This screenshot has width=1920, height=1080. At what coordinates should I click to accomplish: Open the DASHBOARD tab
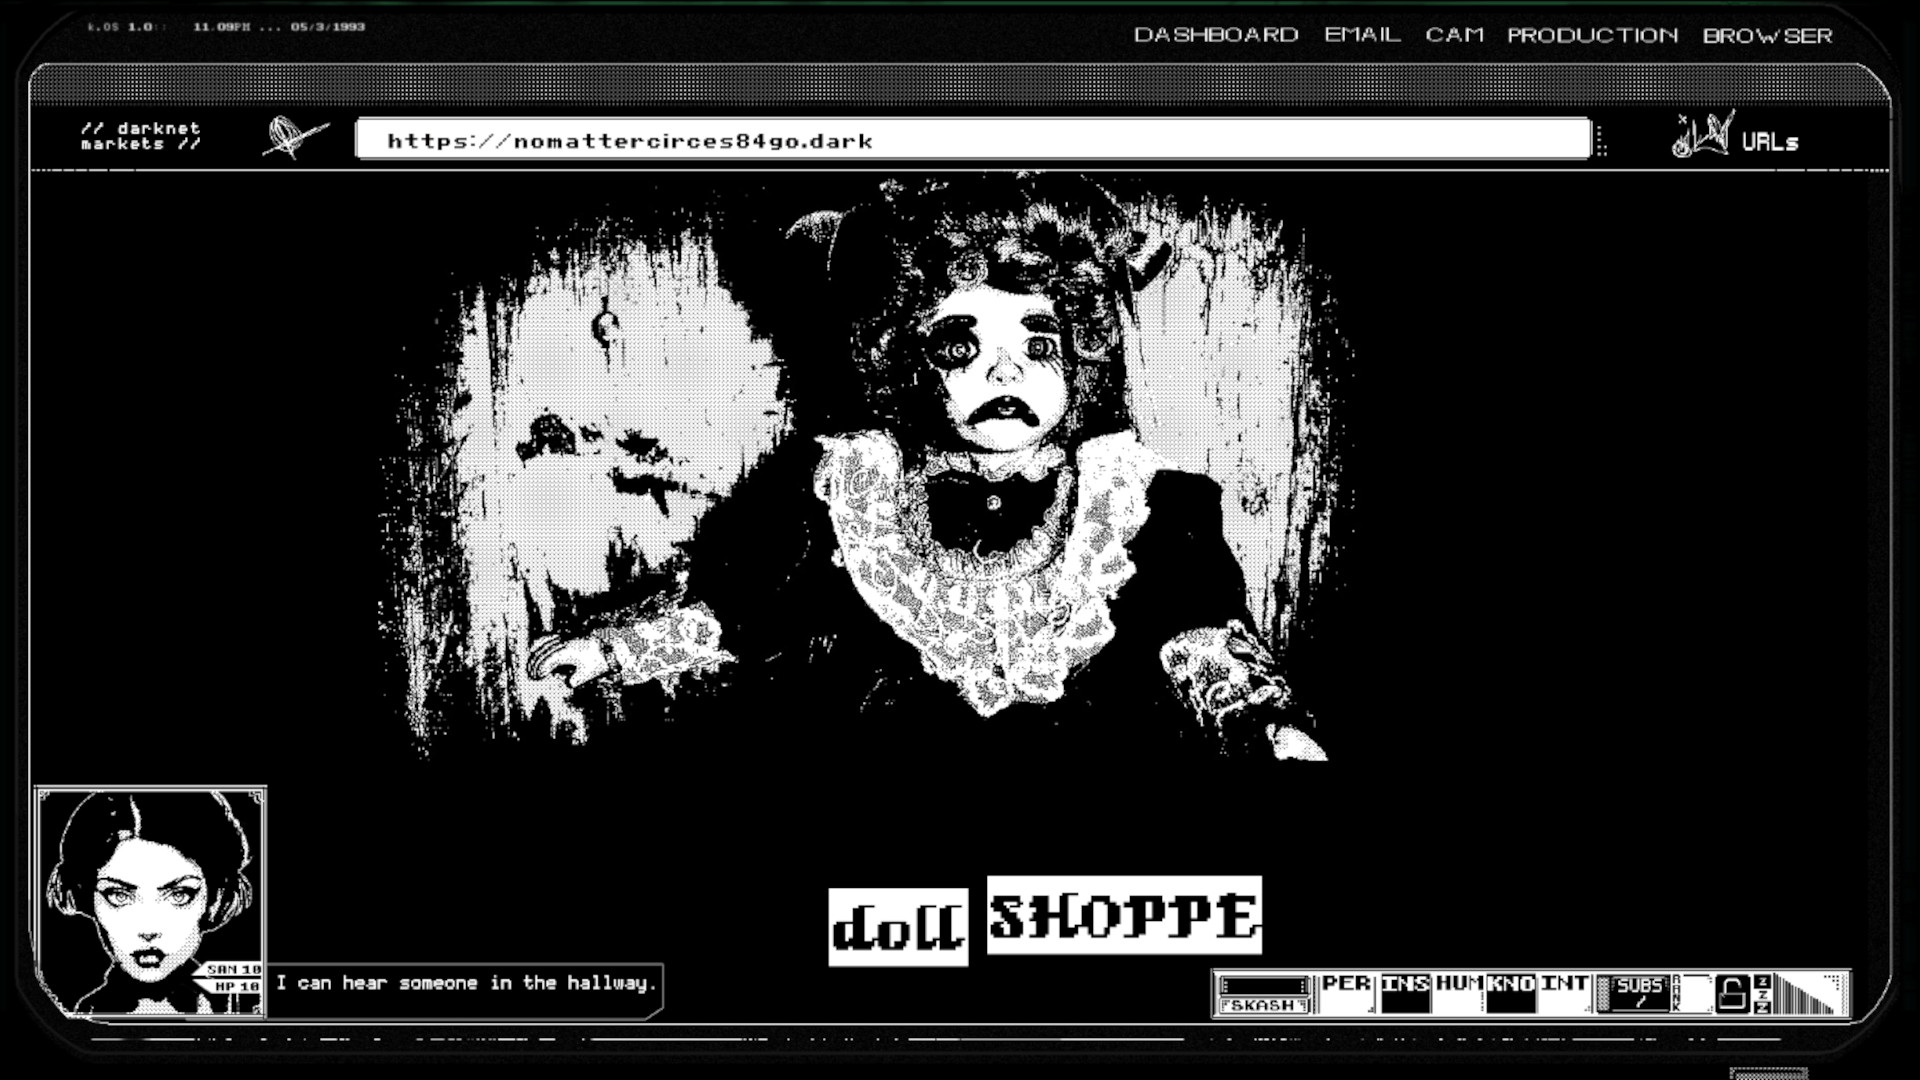1215,35
